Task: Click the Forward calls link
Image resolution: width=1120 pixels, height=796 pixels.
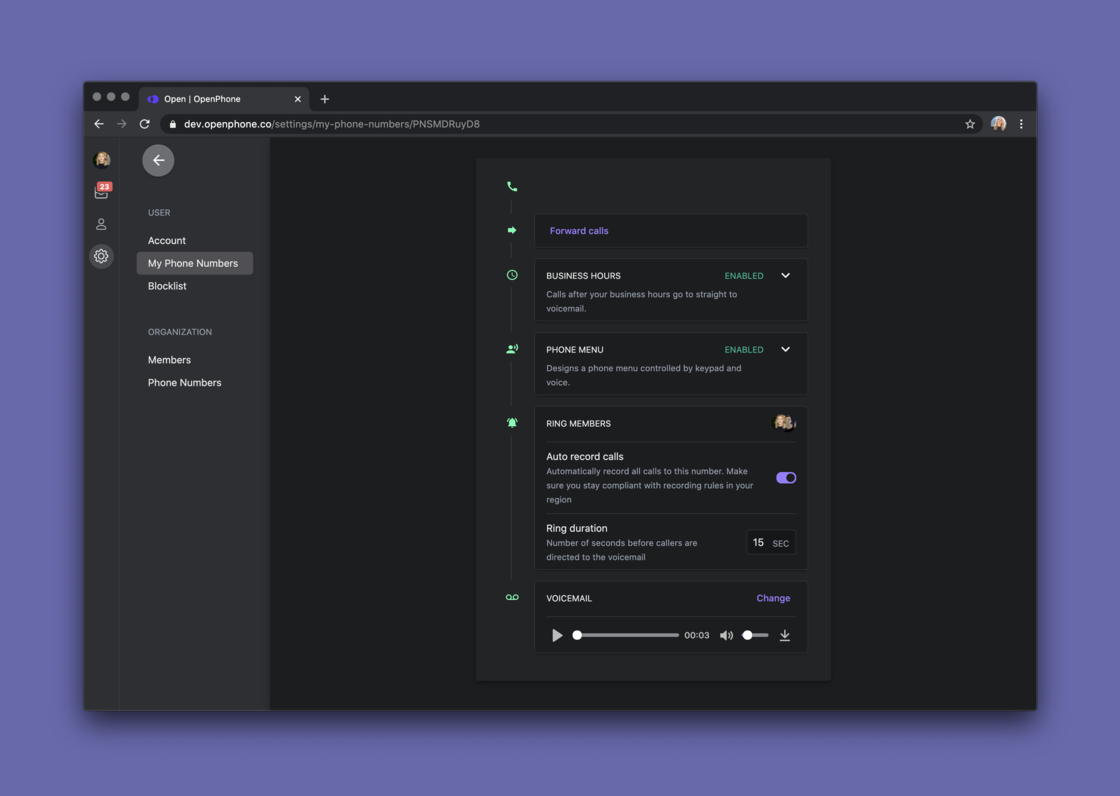Action: point(579,231)
